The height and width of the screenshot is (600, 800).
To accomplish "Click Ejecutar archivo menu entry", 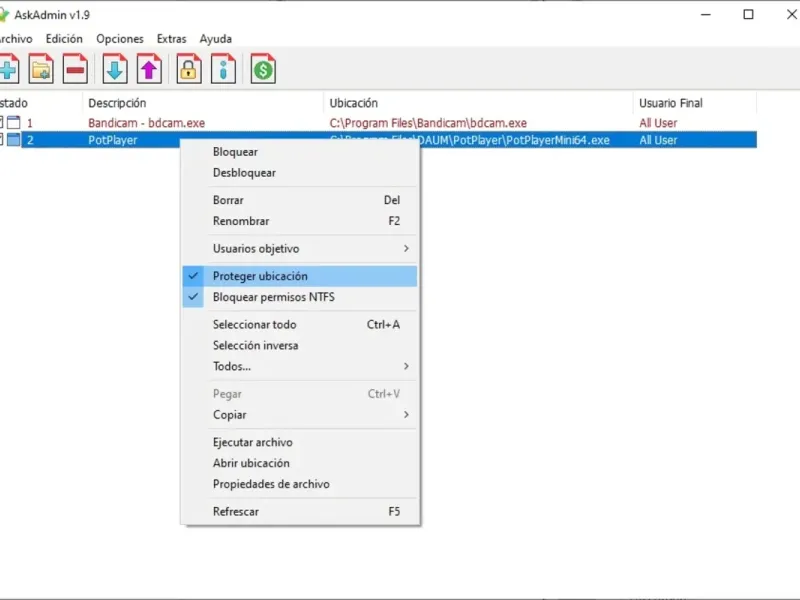I will point(300,442).
